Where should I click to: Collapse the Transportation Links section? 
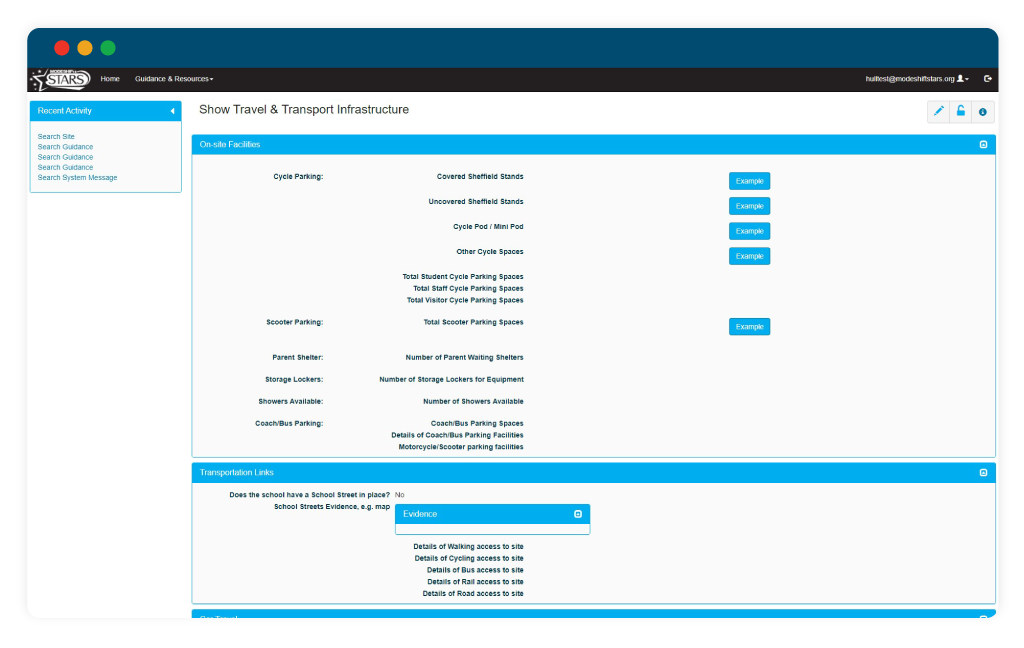coord(984,472)
